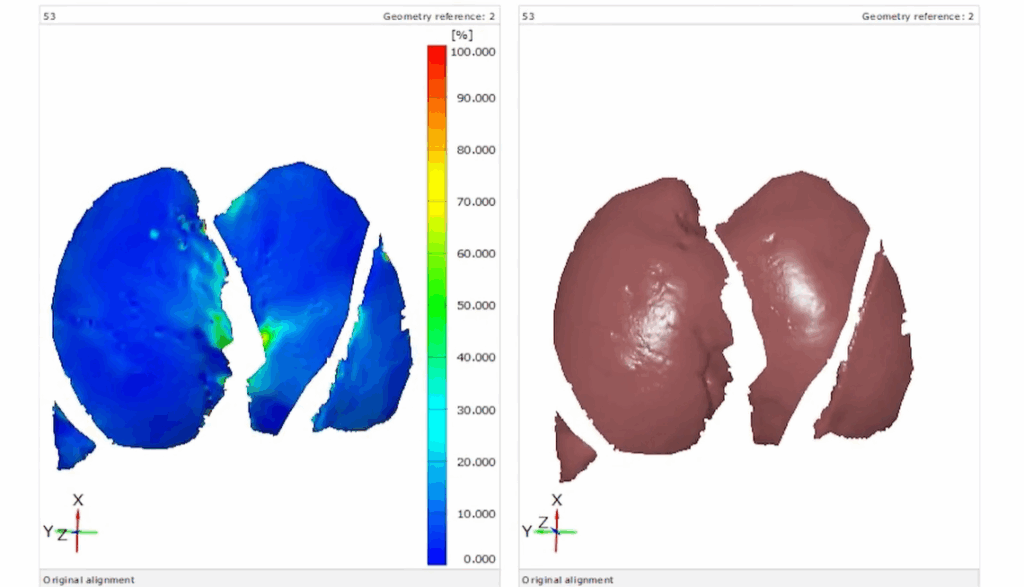Click the 100.000 legend maximum value
Image resolution: width=1024 pixels, height=587 pixels.
pyautogui.click(x=473, y=52)
